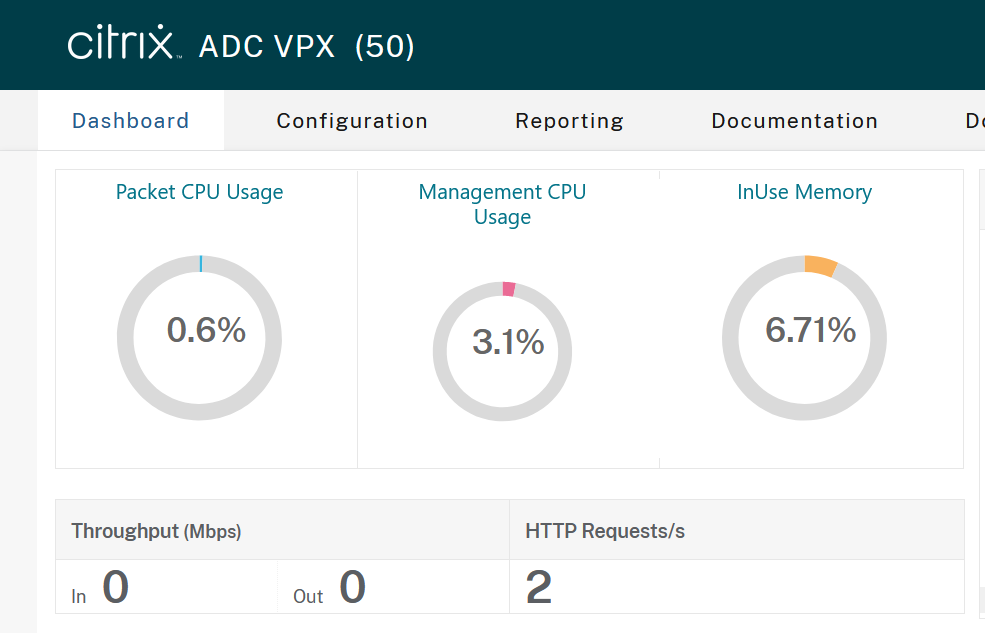The width and height of the screenshot is (985, 633).
Task: Open the Configuration tab
Action: pyautogui.click(x=352, y=121)
